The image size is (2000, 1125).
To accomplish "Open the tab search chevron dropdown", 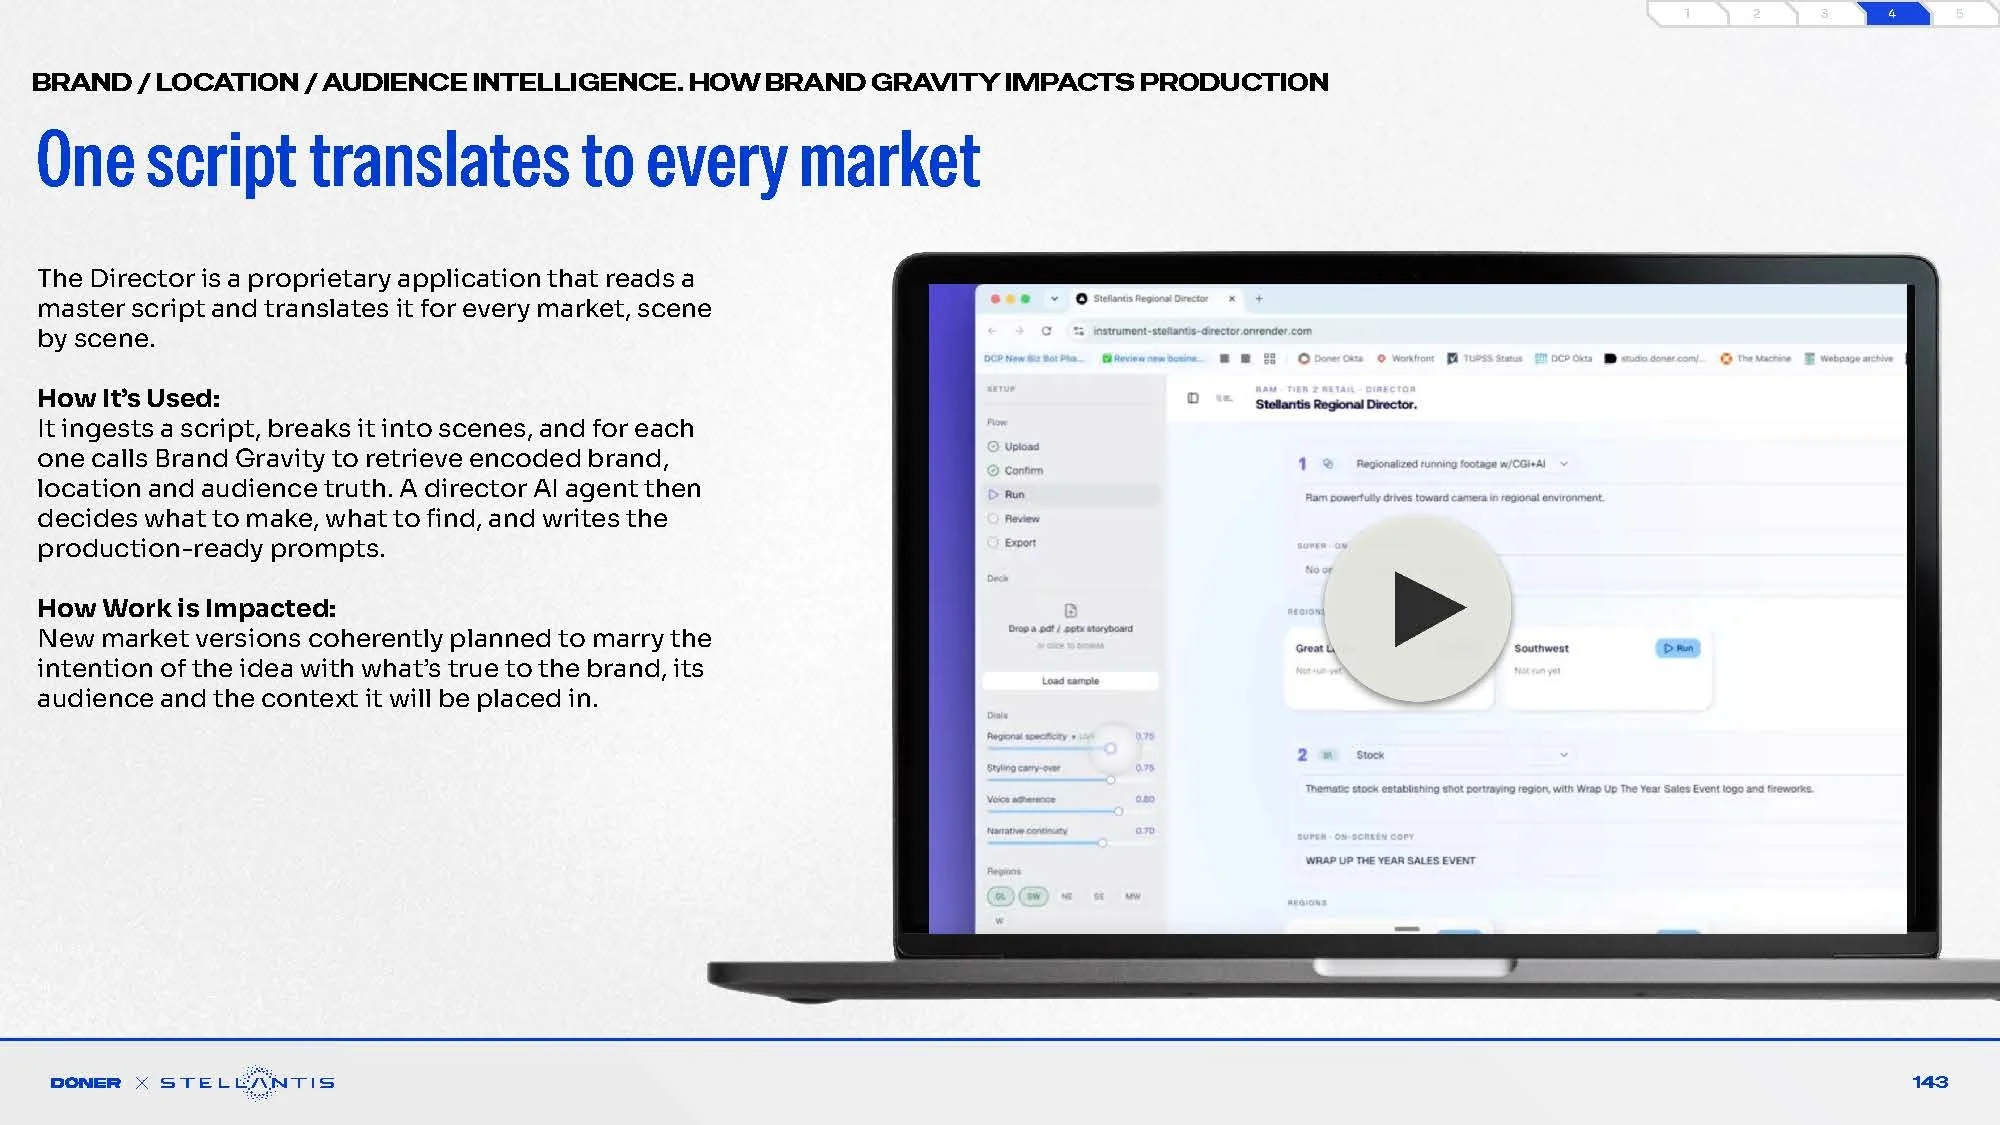I will 1054,299.
